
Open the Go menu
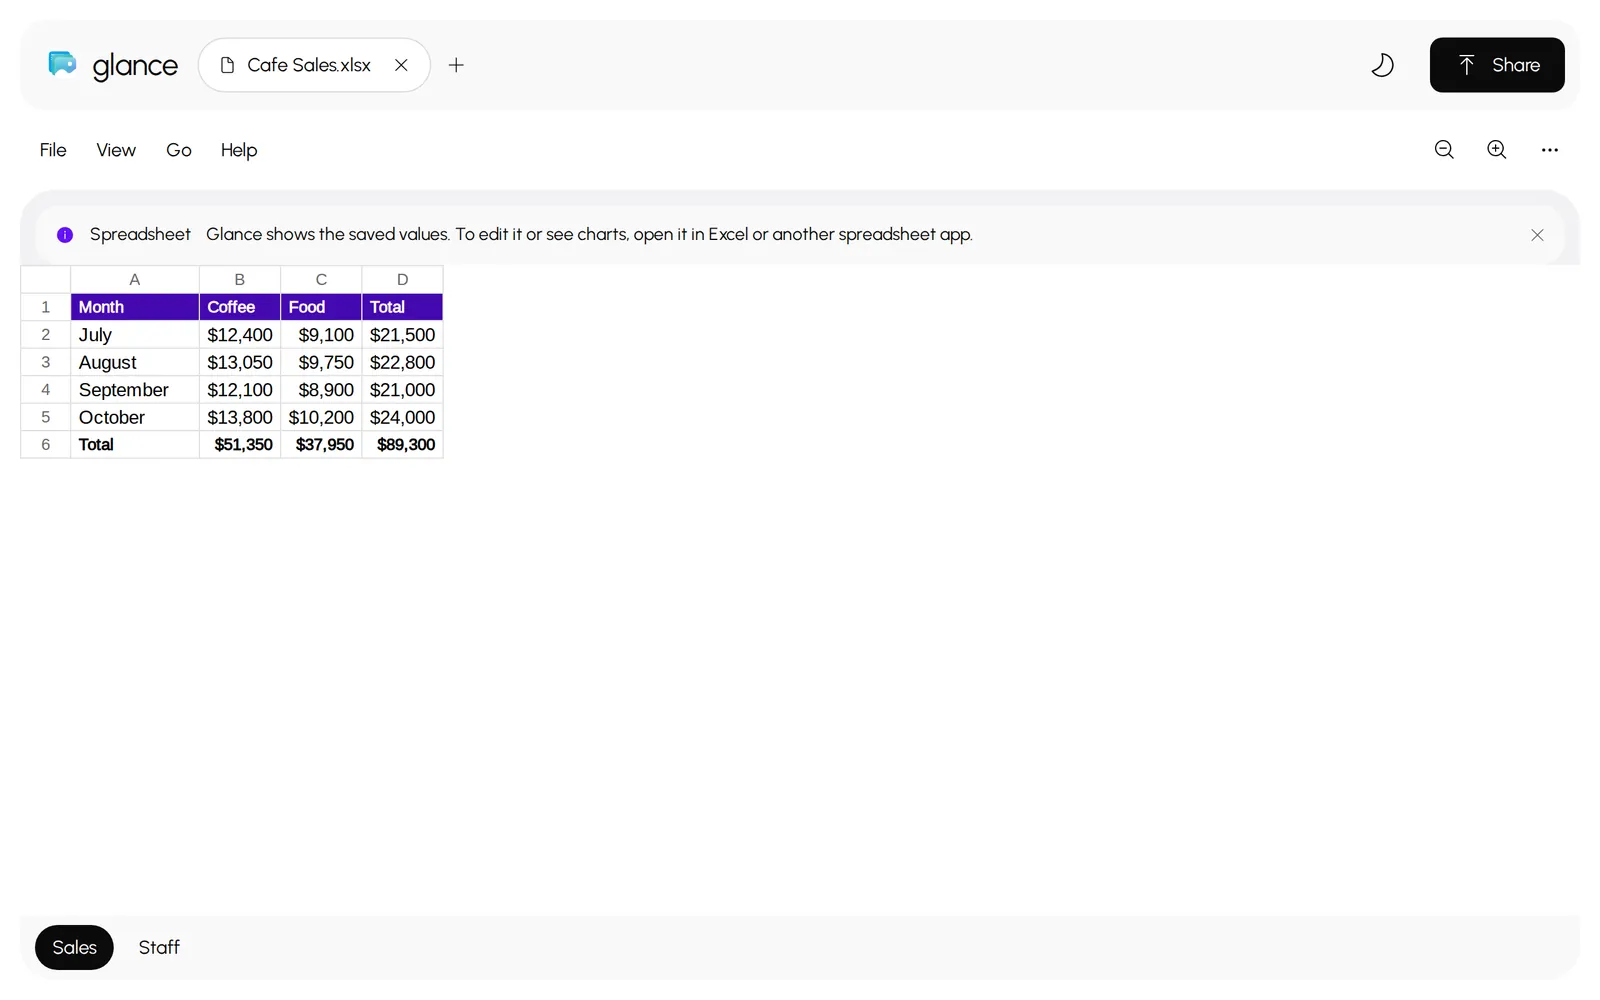[x=179, y=150]
